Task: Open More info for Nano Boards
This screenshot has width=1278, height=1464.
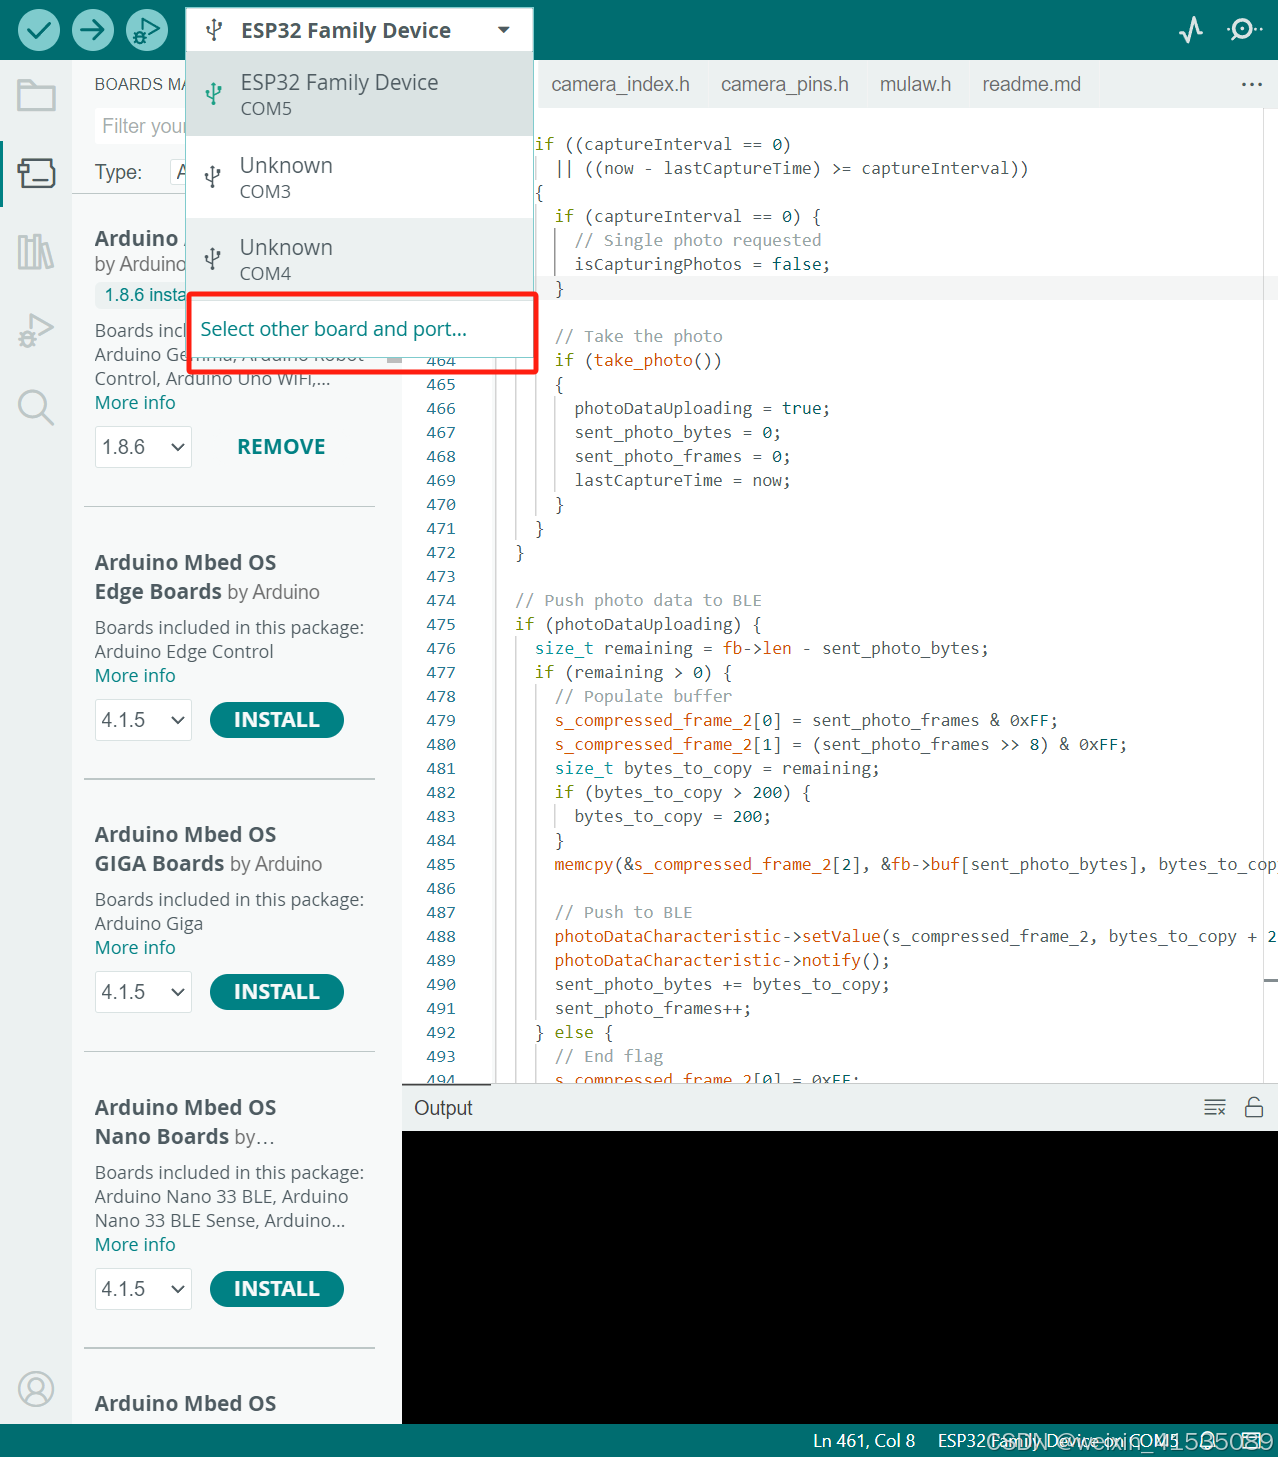Action: 135,1245
